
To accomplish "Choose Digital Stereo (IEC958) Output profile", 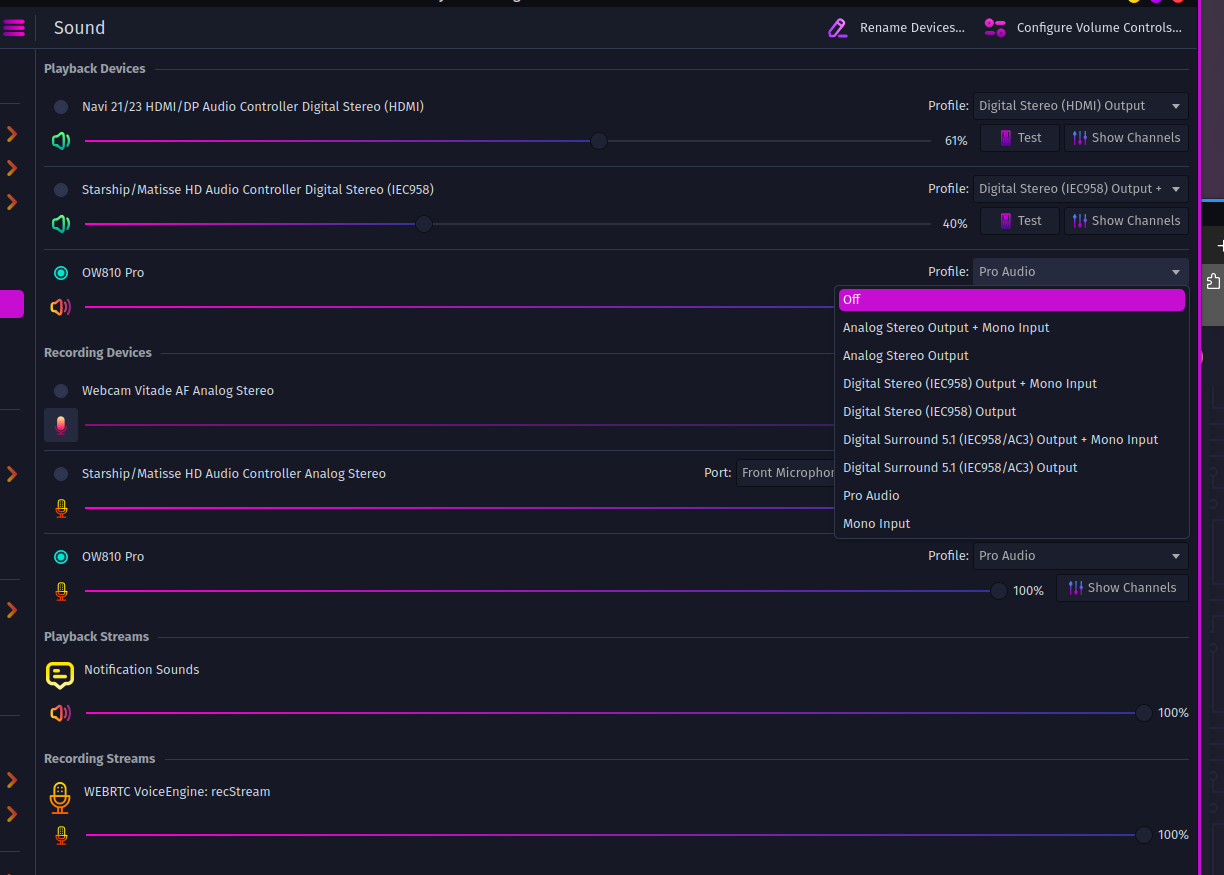I will click(1011, 412).
